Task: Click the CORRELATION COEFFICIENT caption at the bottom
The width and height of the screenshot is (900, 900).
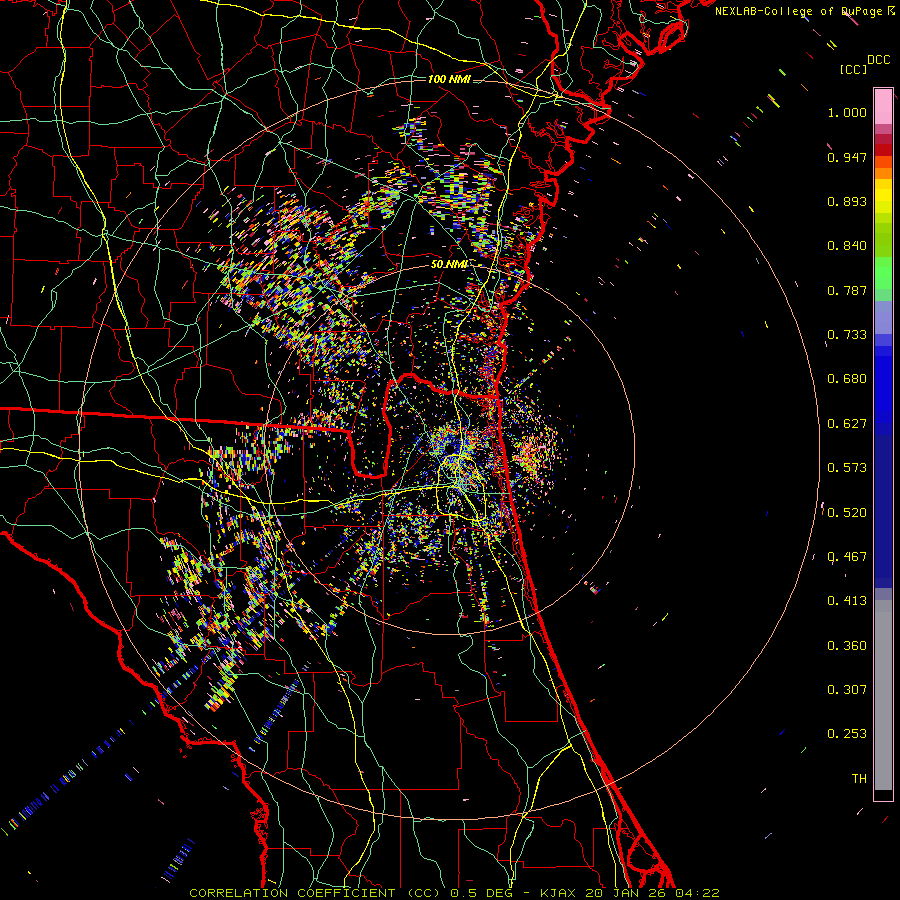Action: (x=454, y=893)
